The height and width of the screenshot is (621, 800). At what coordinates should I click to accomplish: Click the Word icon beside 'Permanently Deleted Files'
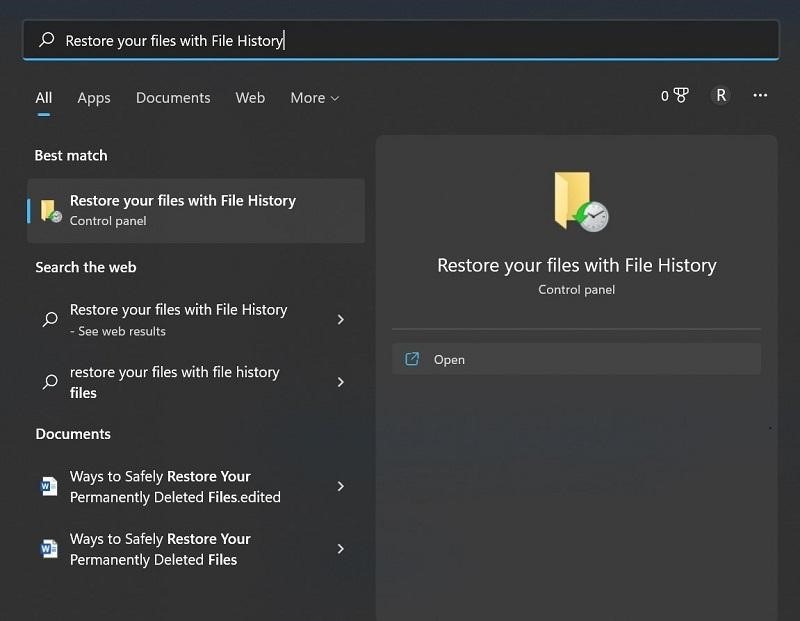click(x=49, y=549)
